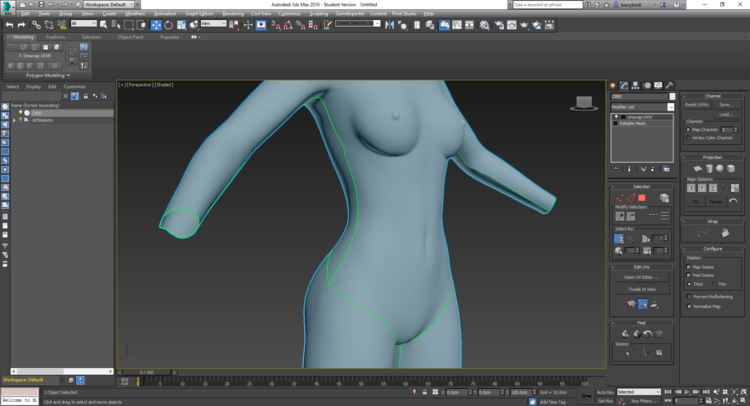Open the Create command panel tab

coord(613,86)
